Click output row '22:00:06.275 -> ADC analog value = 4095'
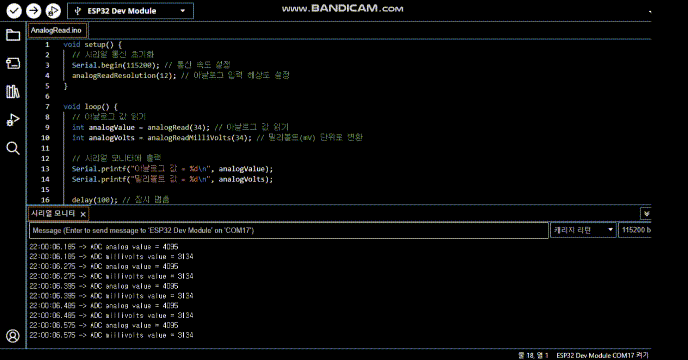 click(104, 266)
